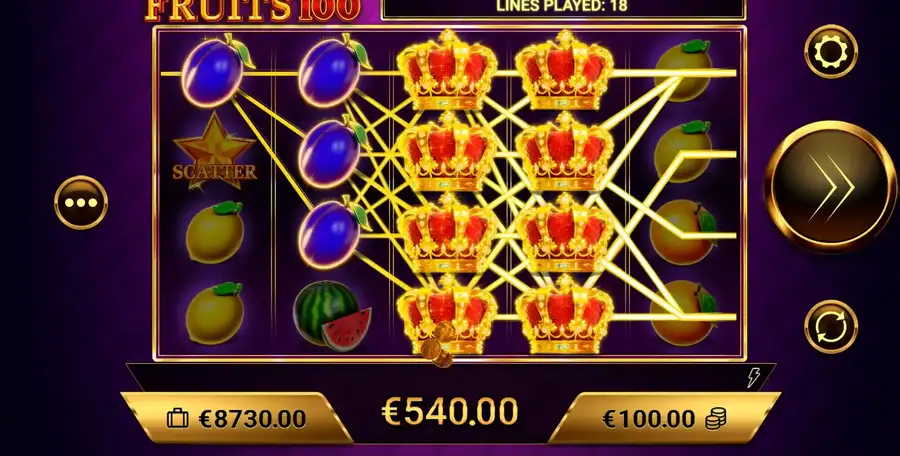This screenshot has width=900, height=456.
Task: Click the autoplay circular arrows icon
Action: click(831, 326)
